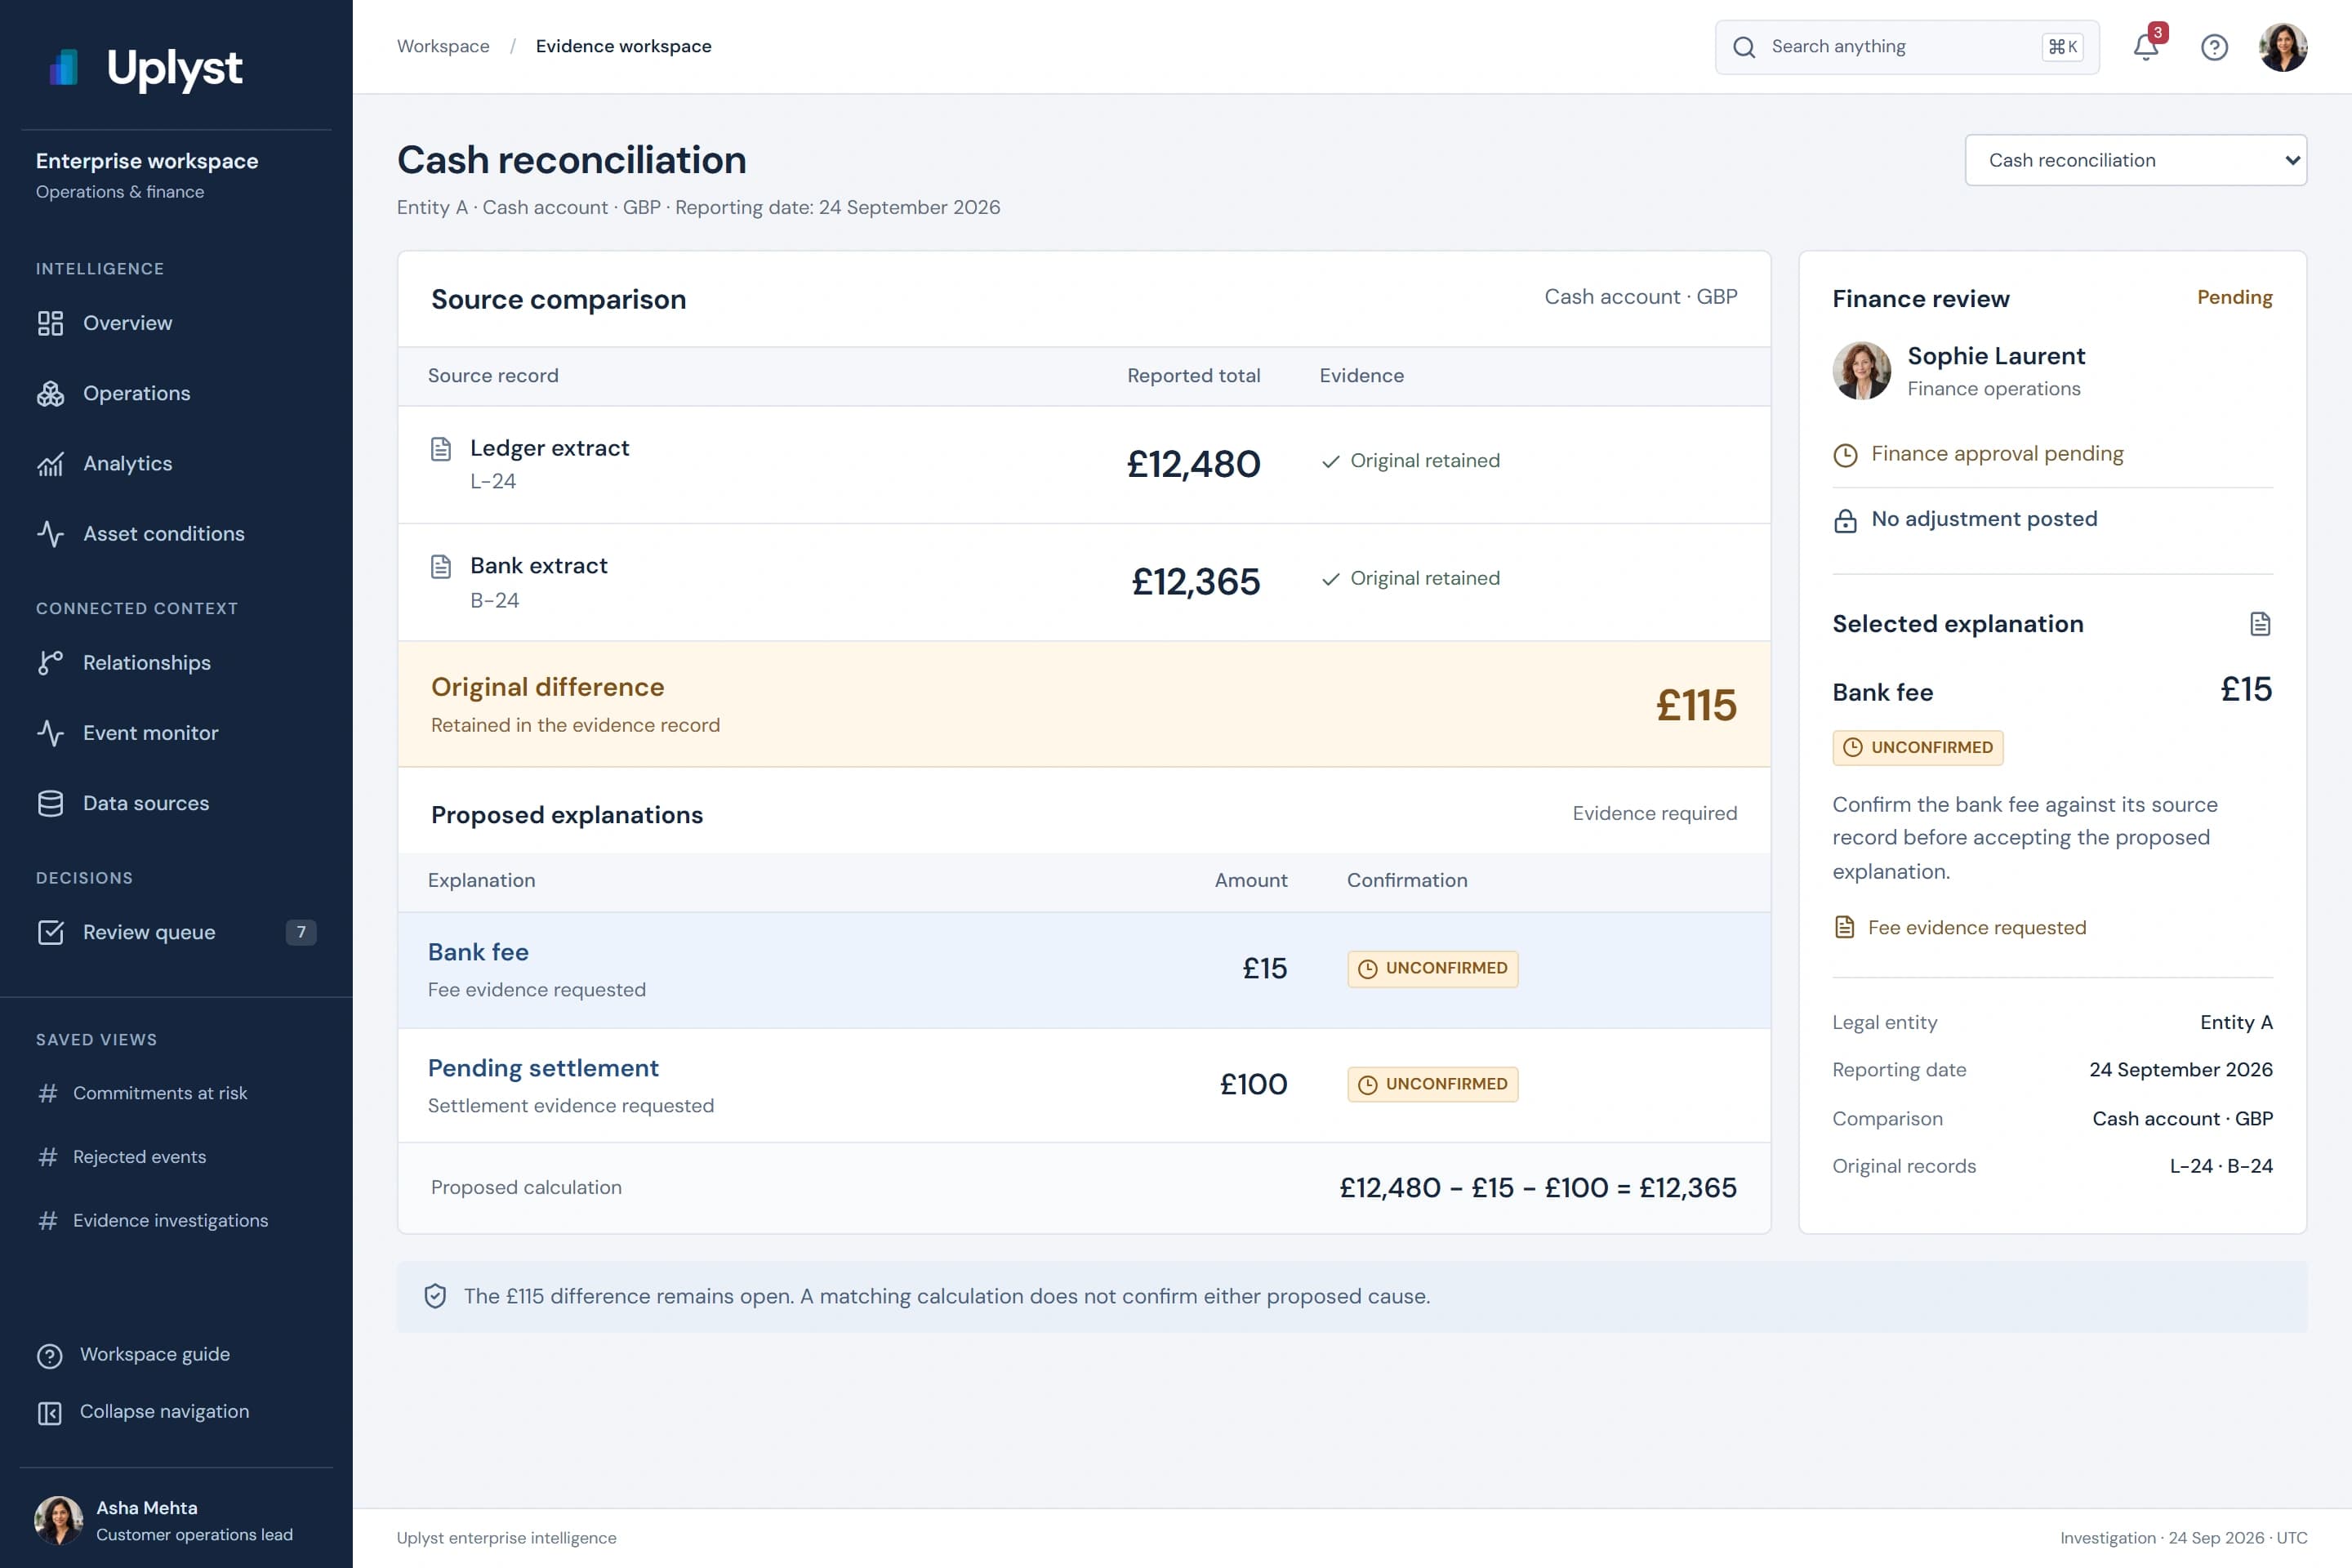Click the Selected explanation document icon

2260,624
